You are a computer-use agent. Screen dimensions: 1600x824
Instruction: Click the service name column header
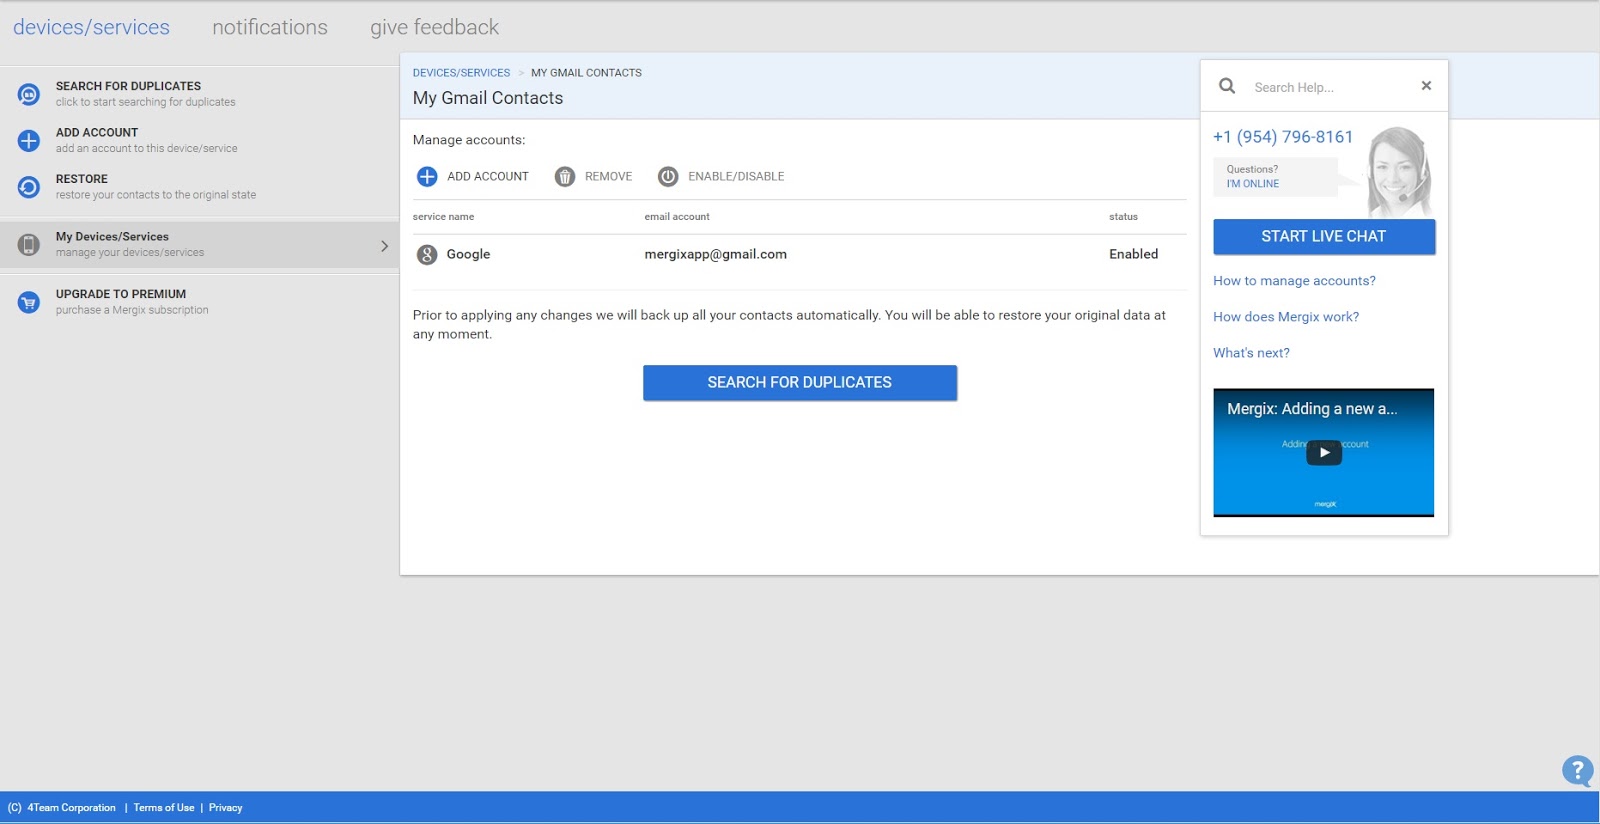(443, 217)
